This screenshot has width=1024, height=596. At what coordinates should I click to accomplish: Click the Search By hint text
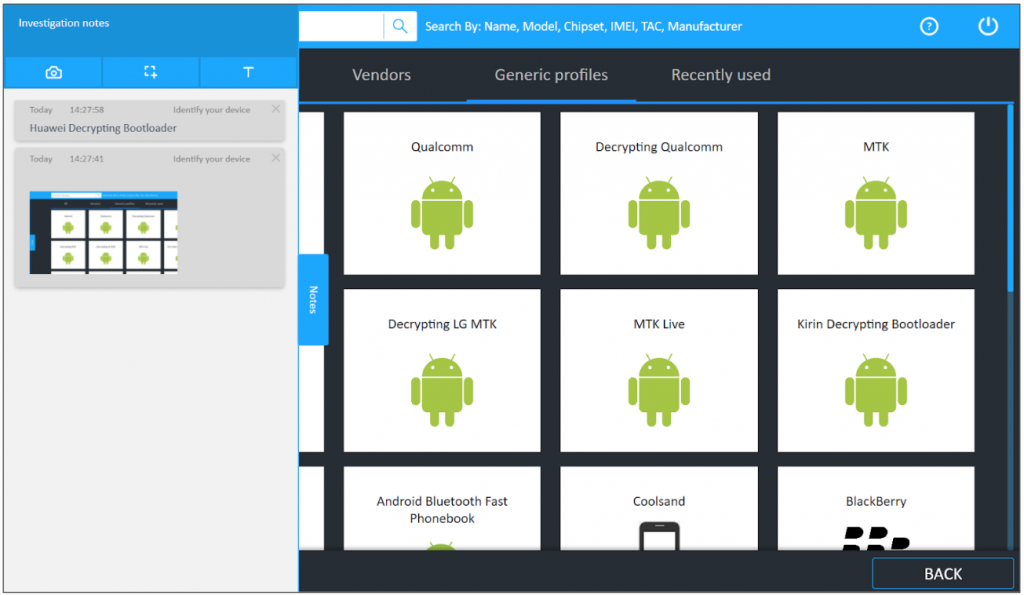(x=583, y=27)
